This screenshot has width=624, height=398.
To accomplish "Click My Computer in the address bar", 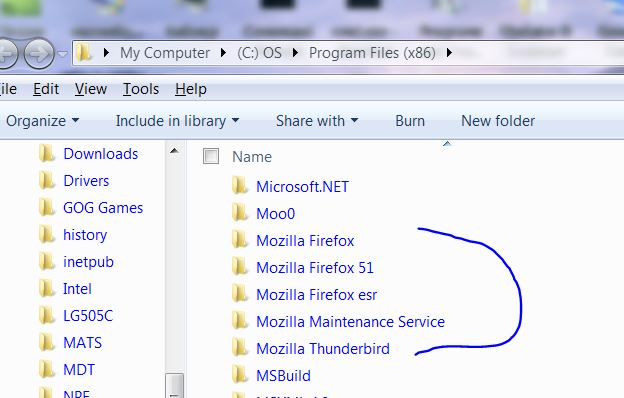I will tap(165, 53).
